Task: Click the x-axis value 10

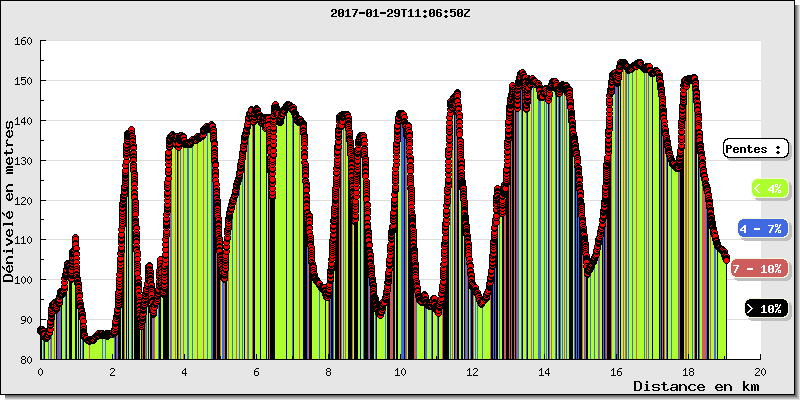Action: point(401,372)
